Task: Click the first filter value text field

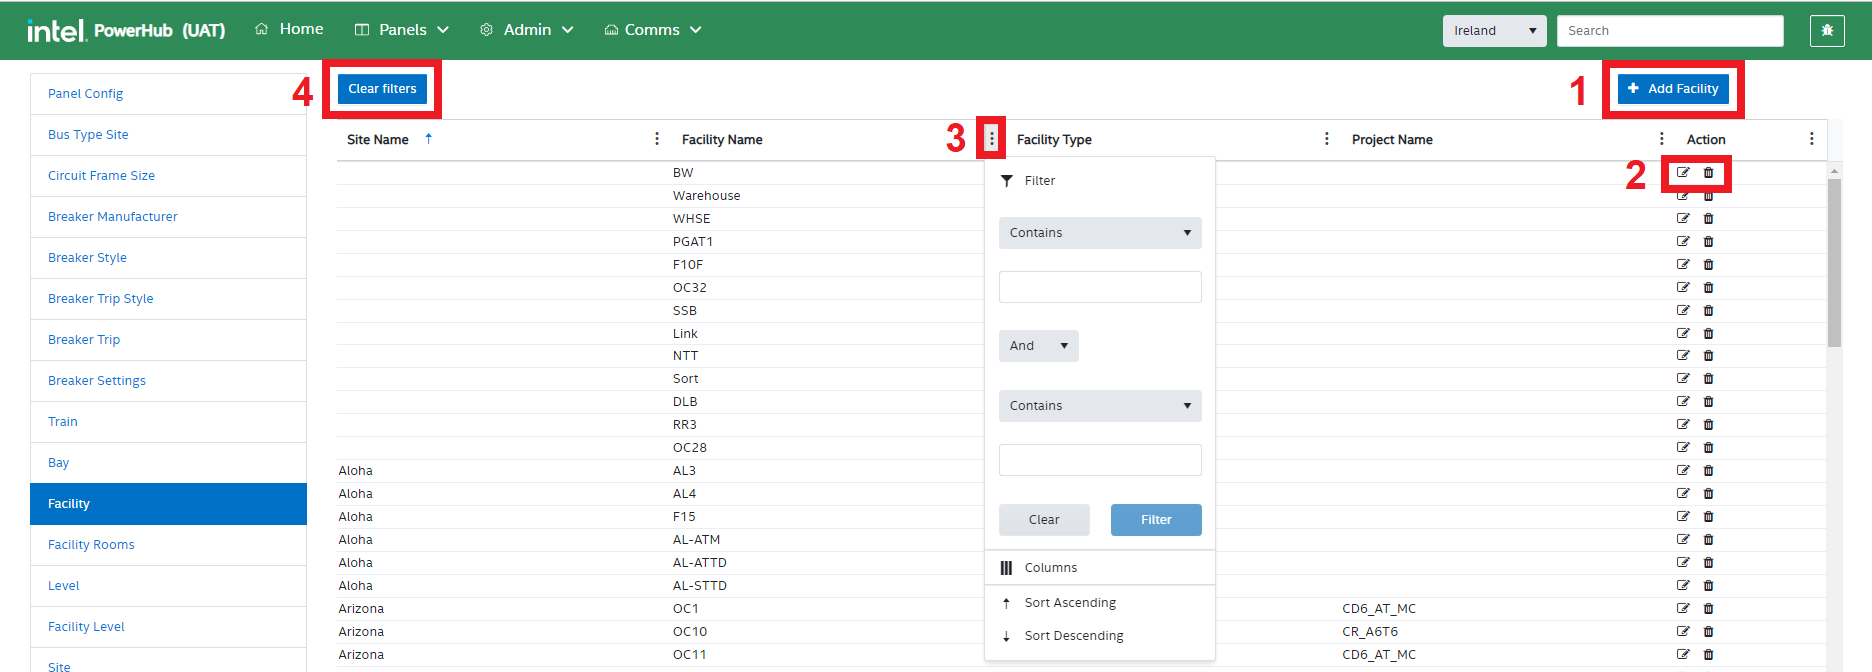Action: pyautogui.click(x=1100, y=287)
